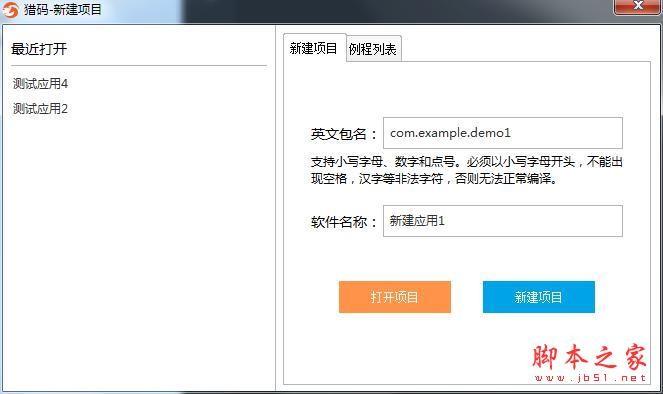Select the 最近打开 heading text

click(x=39, y=49)
